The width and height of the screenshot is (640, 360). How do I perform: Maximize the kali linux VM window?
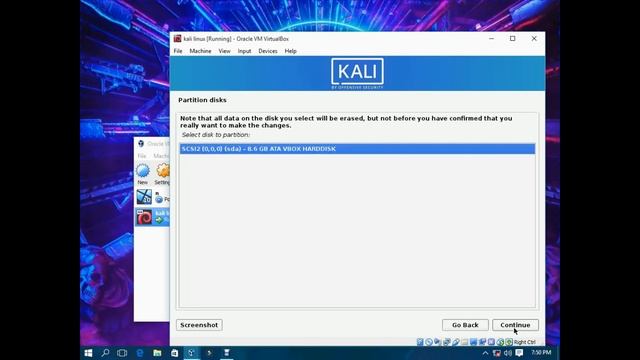point(513,39)
